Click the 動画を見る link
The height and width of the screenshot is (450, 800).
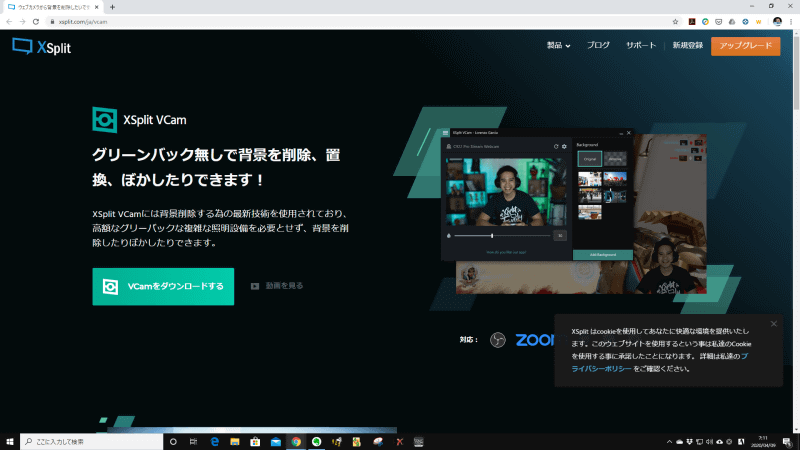click(284, 286)
